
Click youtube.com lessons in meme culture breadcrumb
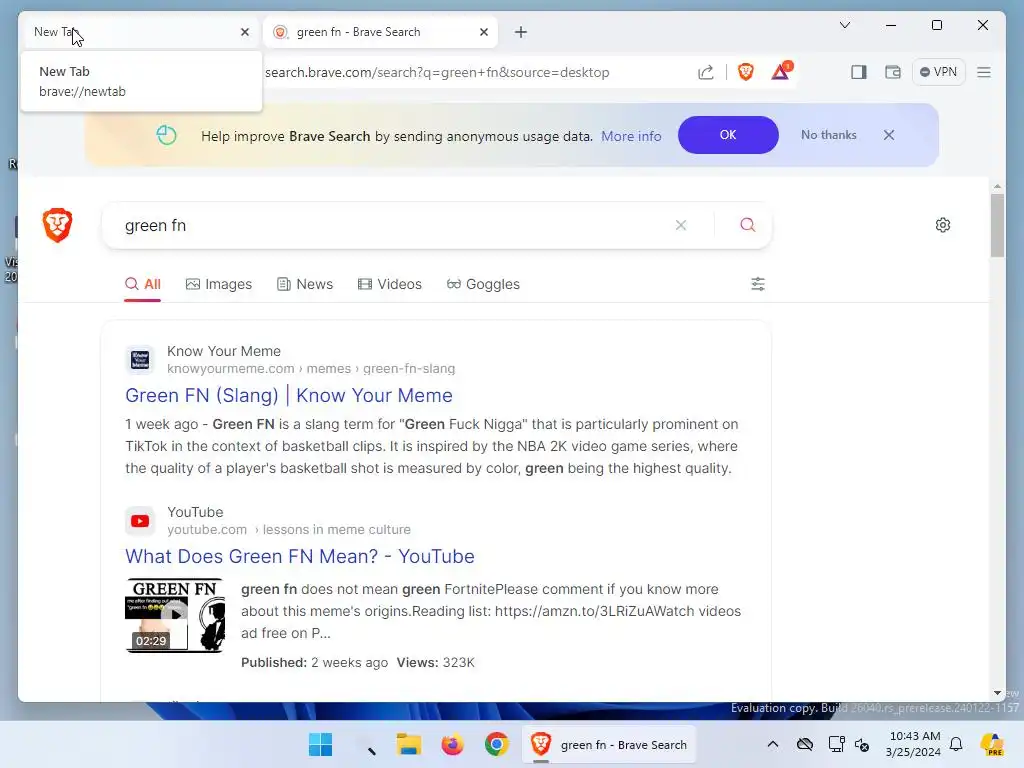coord(289,530)
